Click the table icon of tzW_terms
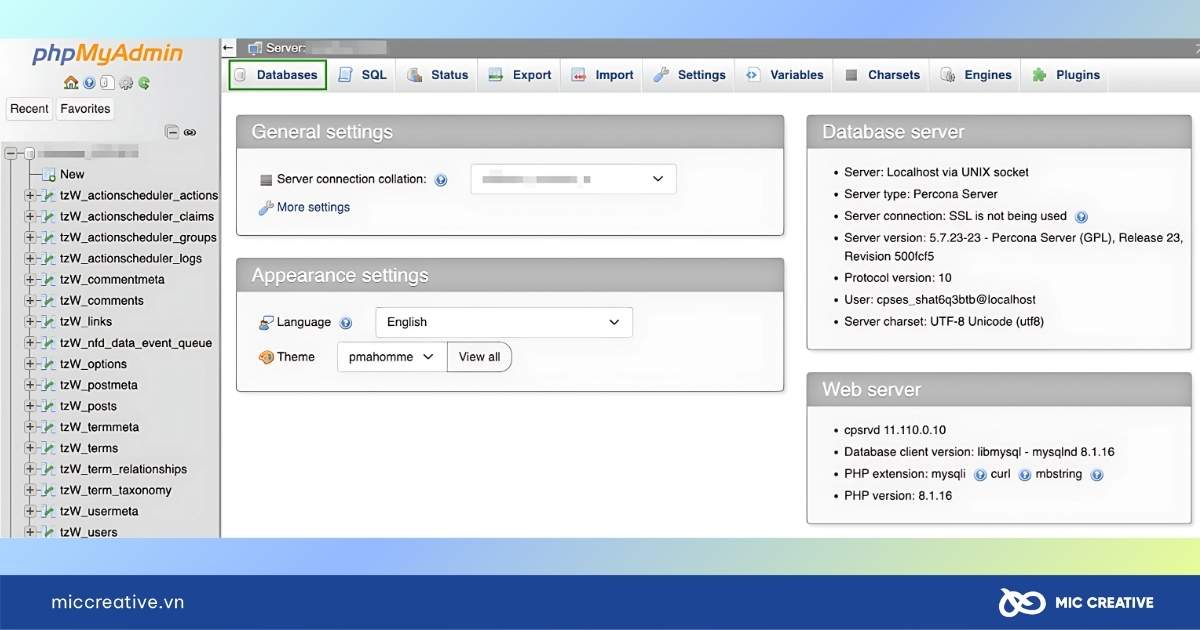The width and height of the screenshot is (1200, 630). pyautogui.click(x=47, y=448)
